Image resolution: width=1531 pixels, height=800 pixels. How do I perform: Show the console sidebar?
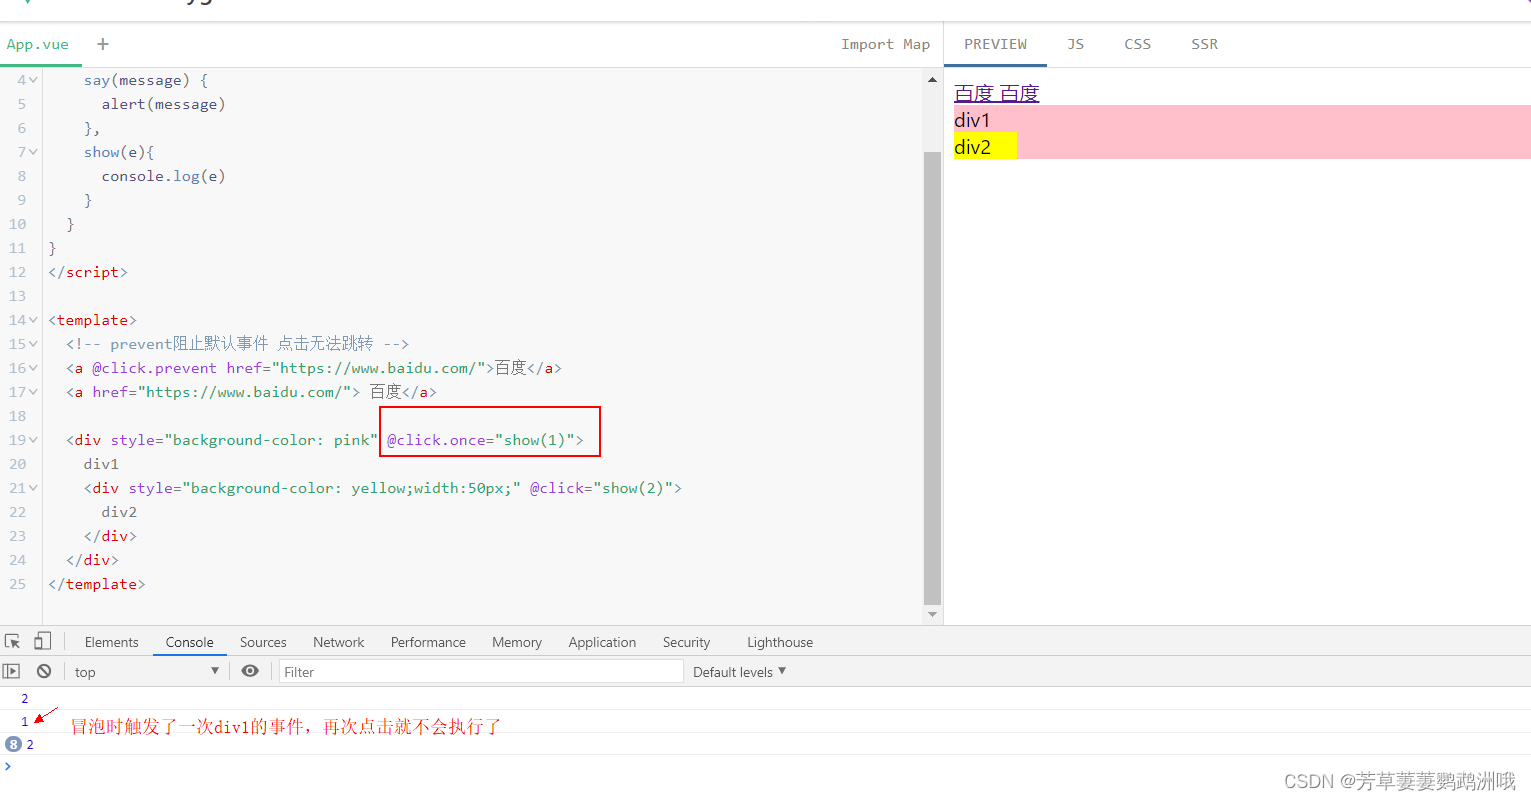coord(12,671)
